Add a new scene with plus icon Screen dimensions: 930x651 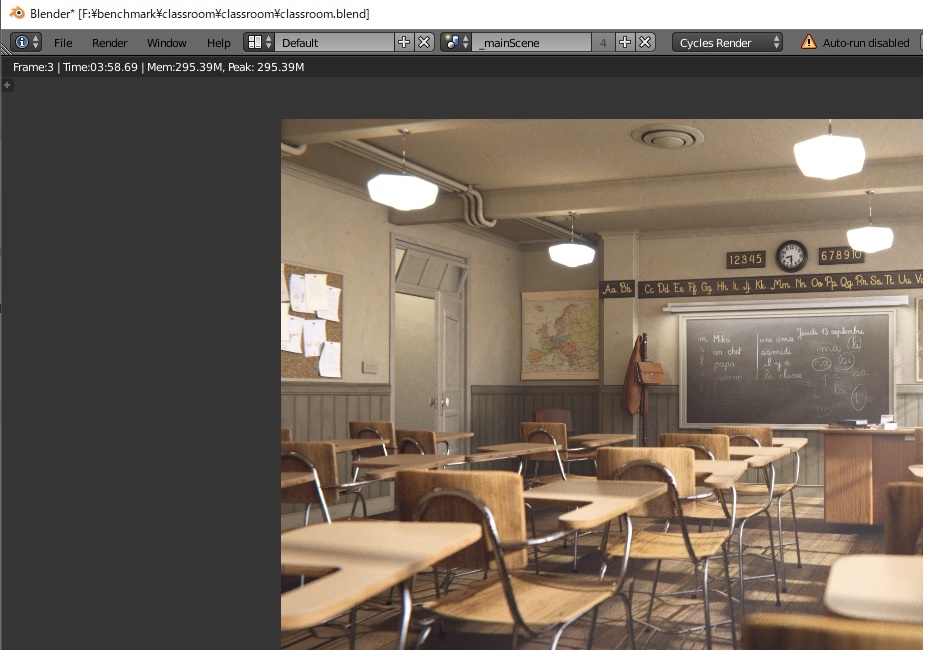(625, 42)
